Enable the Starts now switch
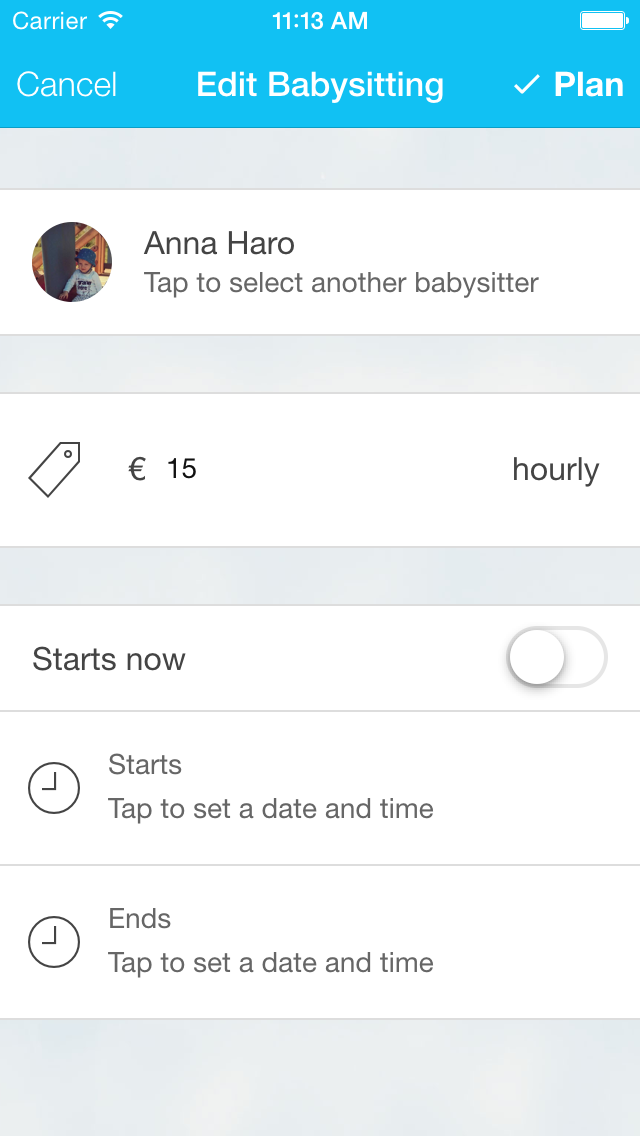640x1136 pixels. (557, 658)
